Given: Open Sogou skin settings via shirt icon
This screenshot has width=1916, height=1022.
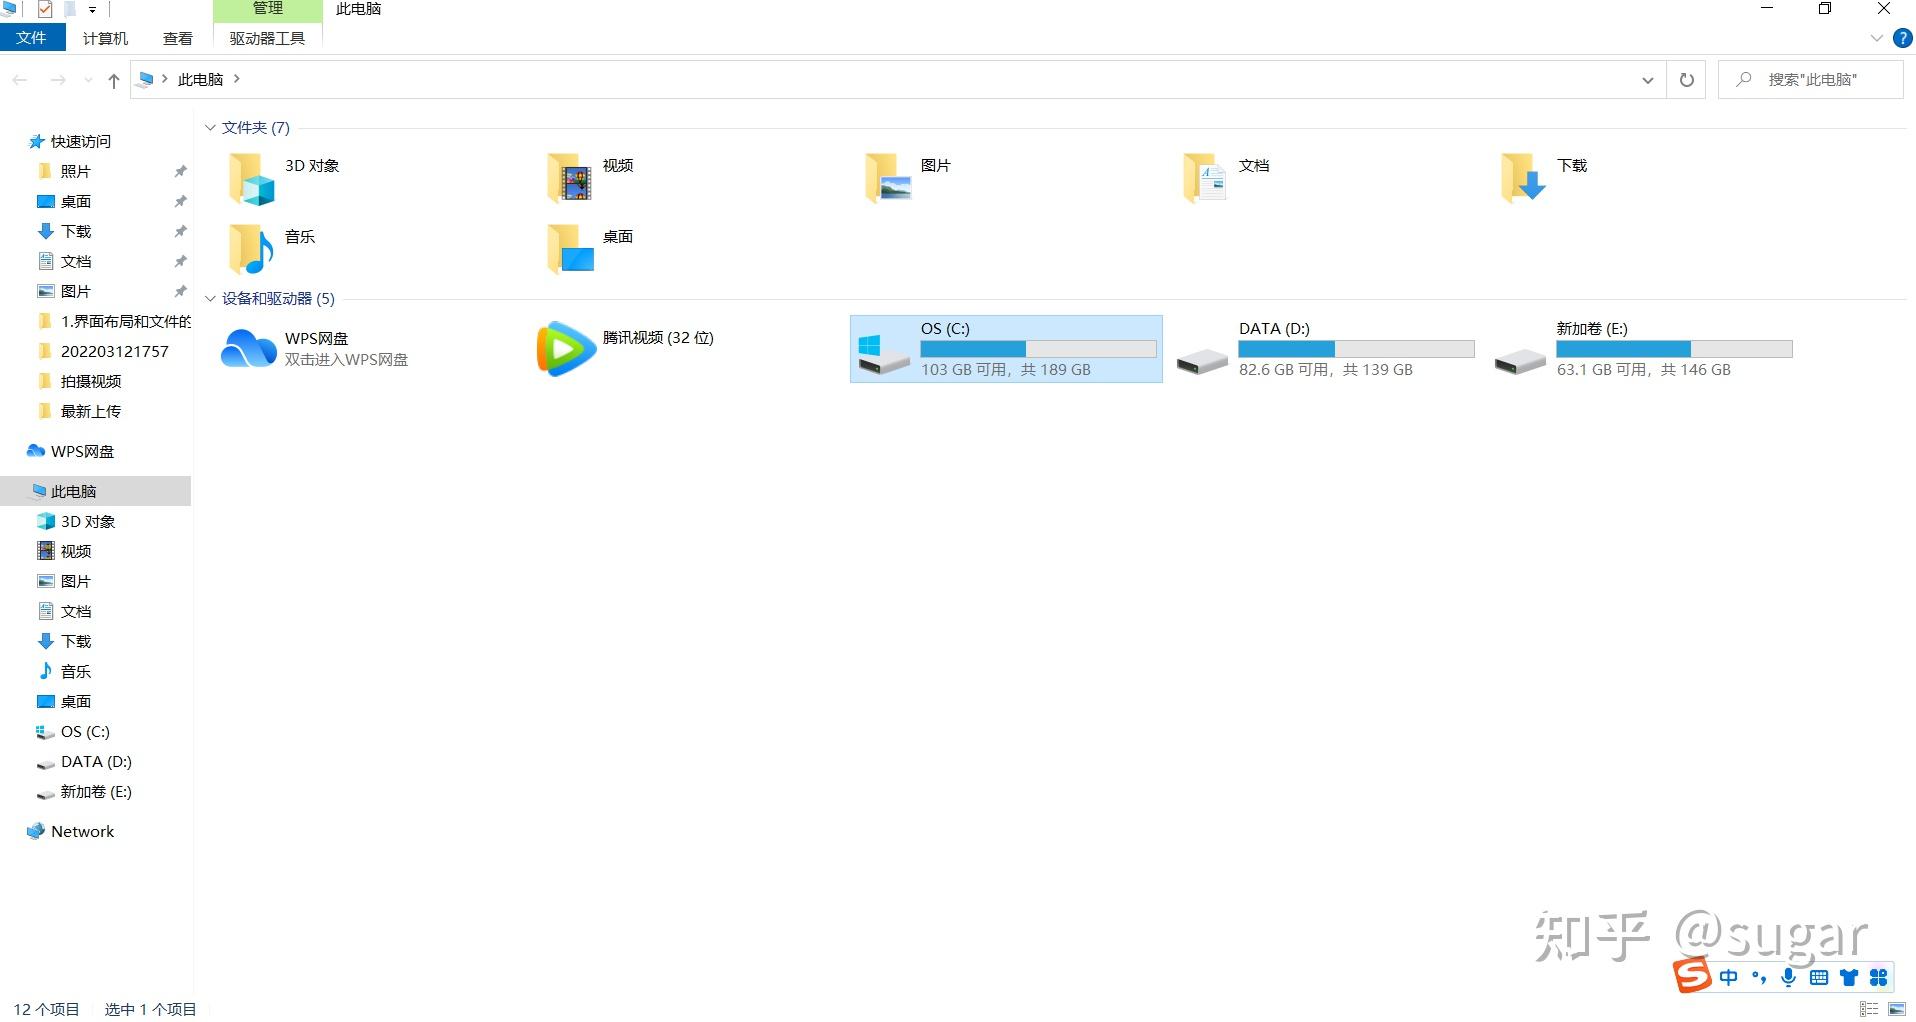Looking at the screenshot, I should click(x=1848, y=977).
